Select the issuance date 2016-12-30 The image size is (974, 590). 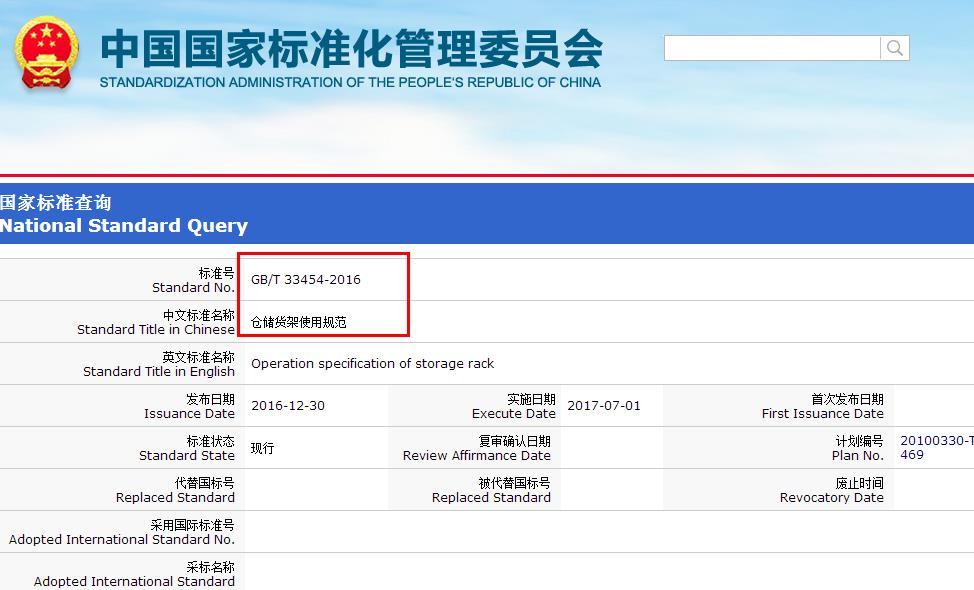tap(288, 406)
